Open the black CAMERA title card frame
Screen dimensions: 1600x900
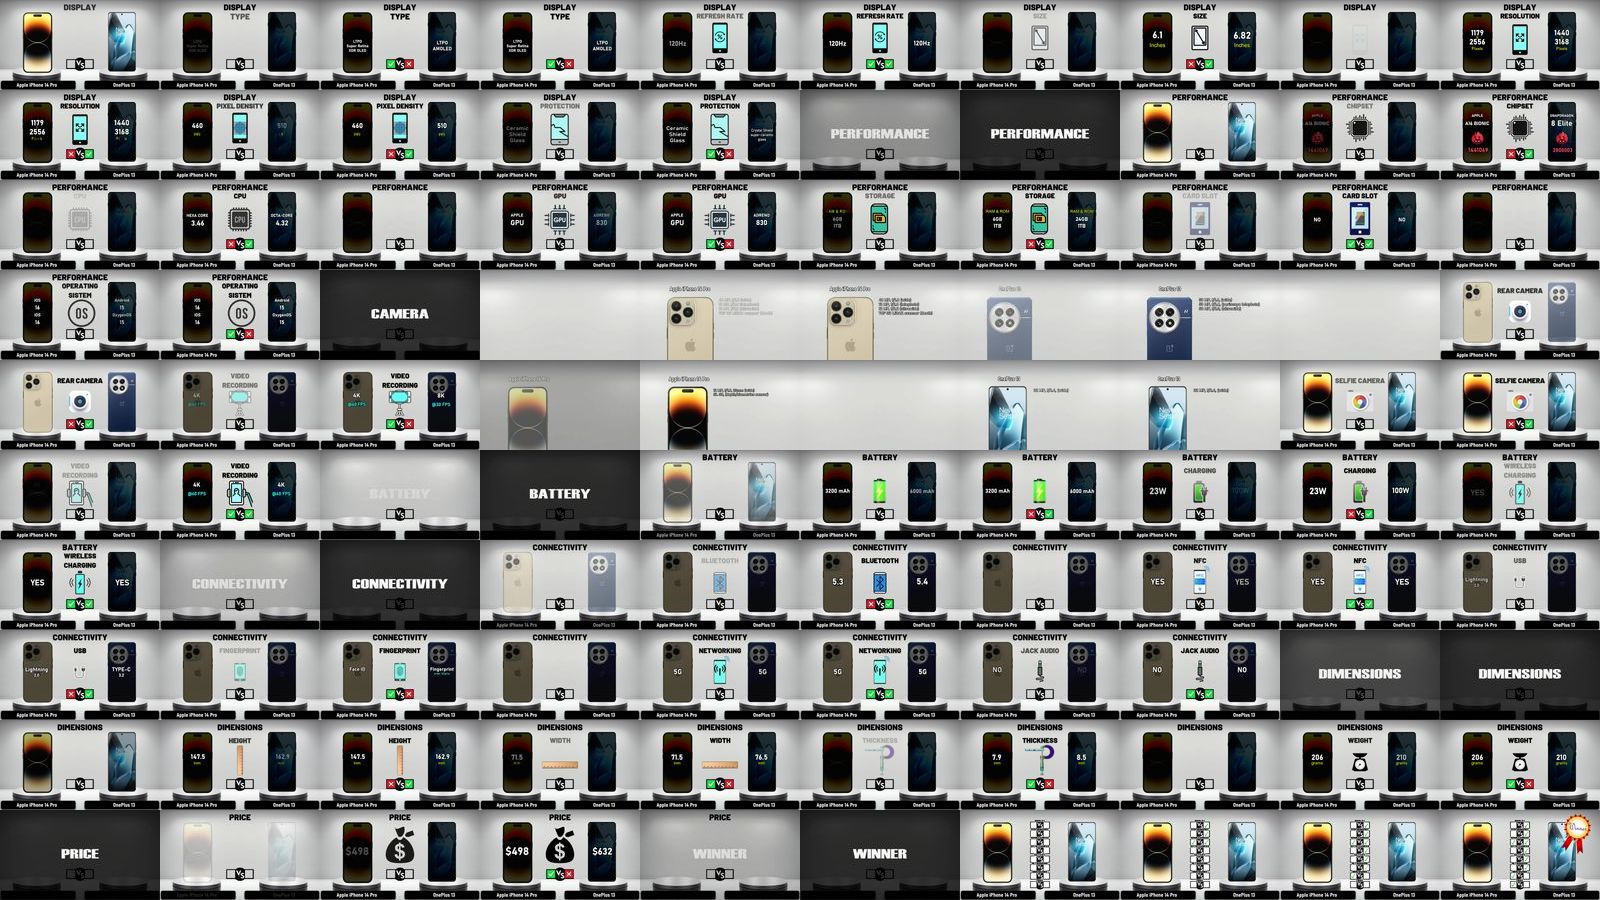pos(400,314)
